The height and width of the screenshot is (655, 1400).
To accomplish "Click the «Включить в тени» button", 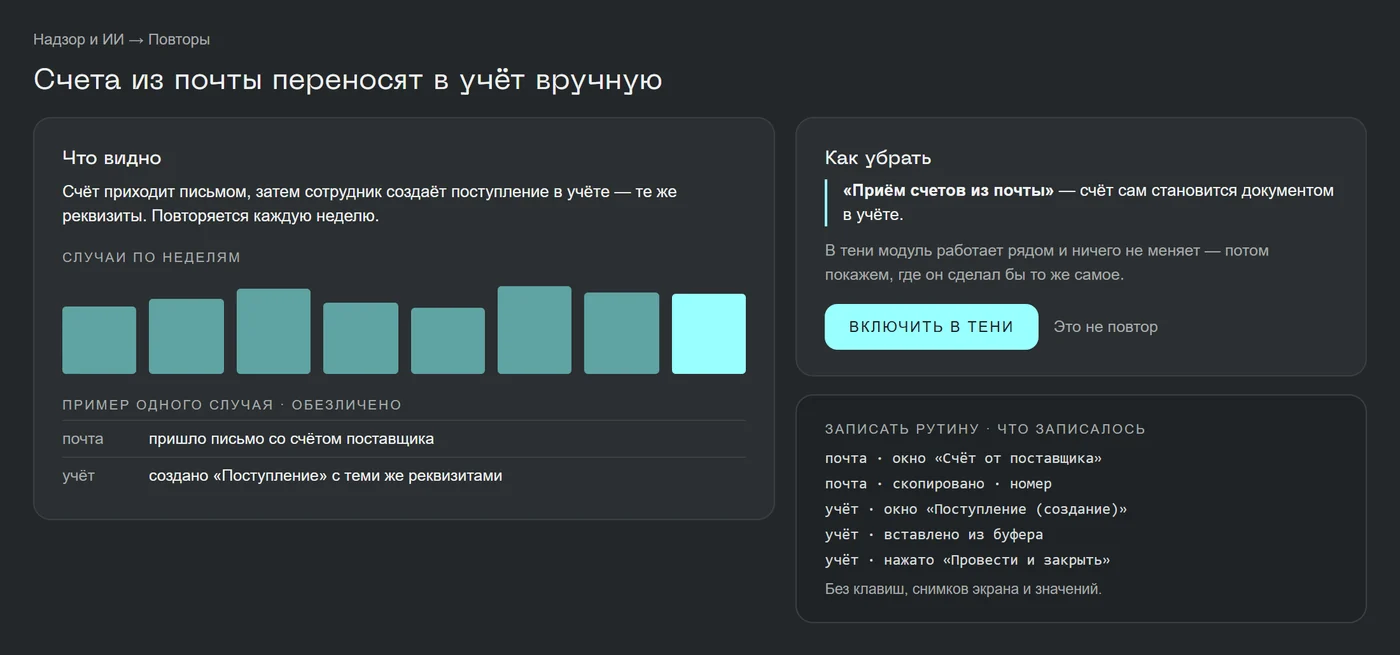I will (x=931, y=327).
